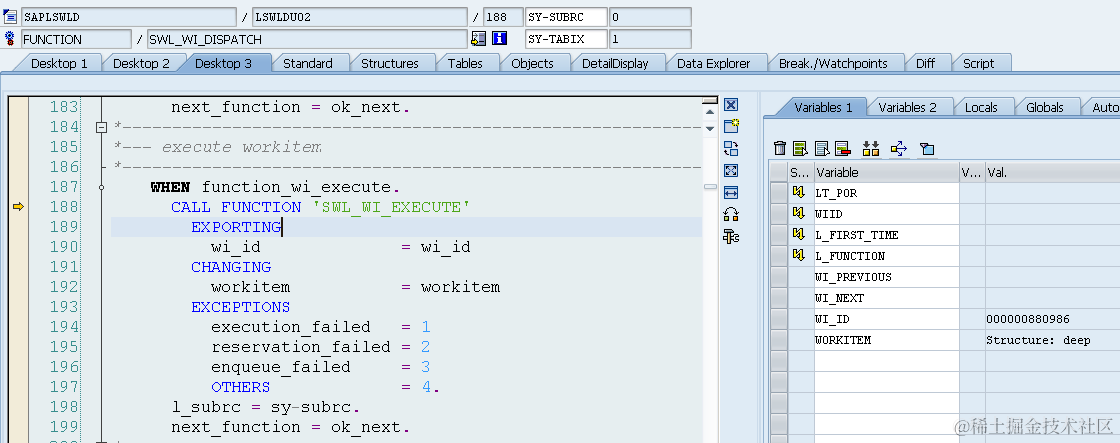Click the line number field showing 188
This screenshot has height=443, width=1120.
503,17
